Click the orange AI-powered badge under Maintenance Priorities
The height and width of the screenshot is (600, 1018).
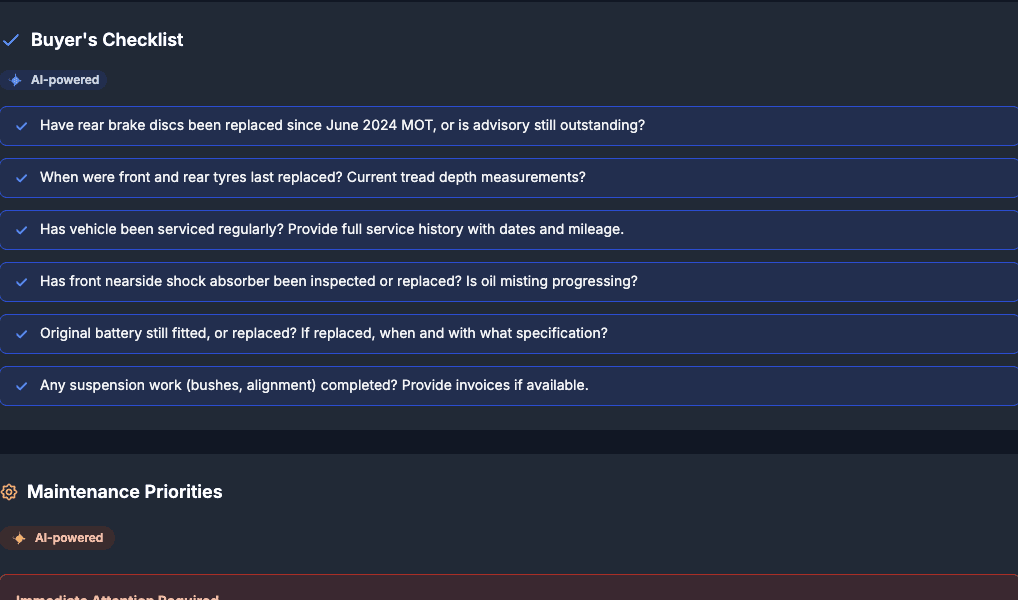pos(58,537)
